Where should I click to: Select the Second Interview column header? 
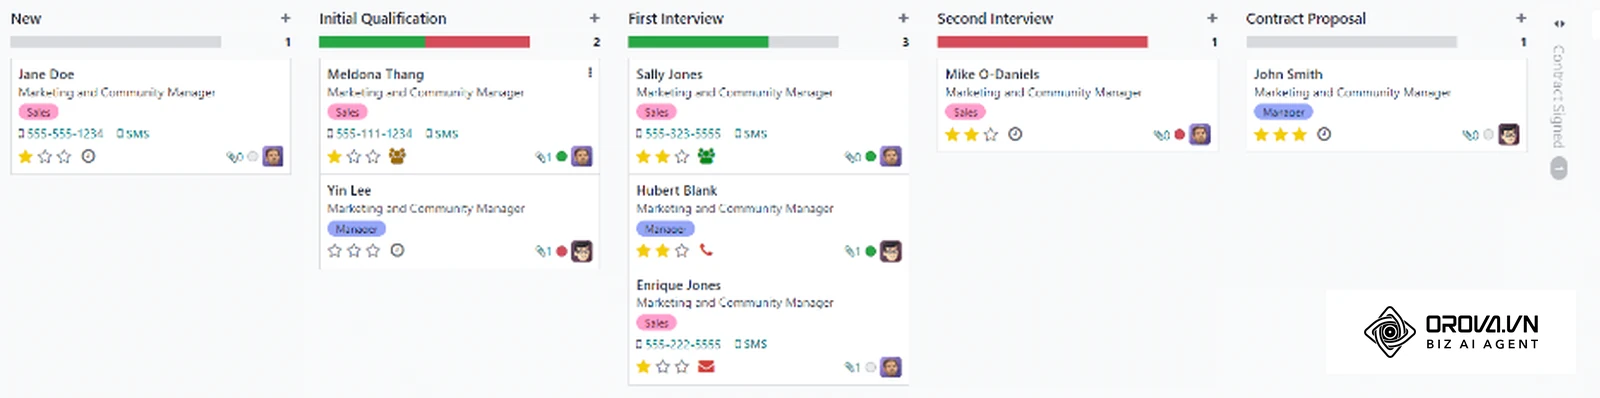point(995,18)
